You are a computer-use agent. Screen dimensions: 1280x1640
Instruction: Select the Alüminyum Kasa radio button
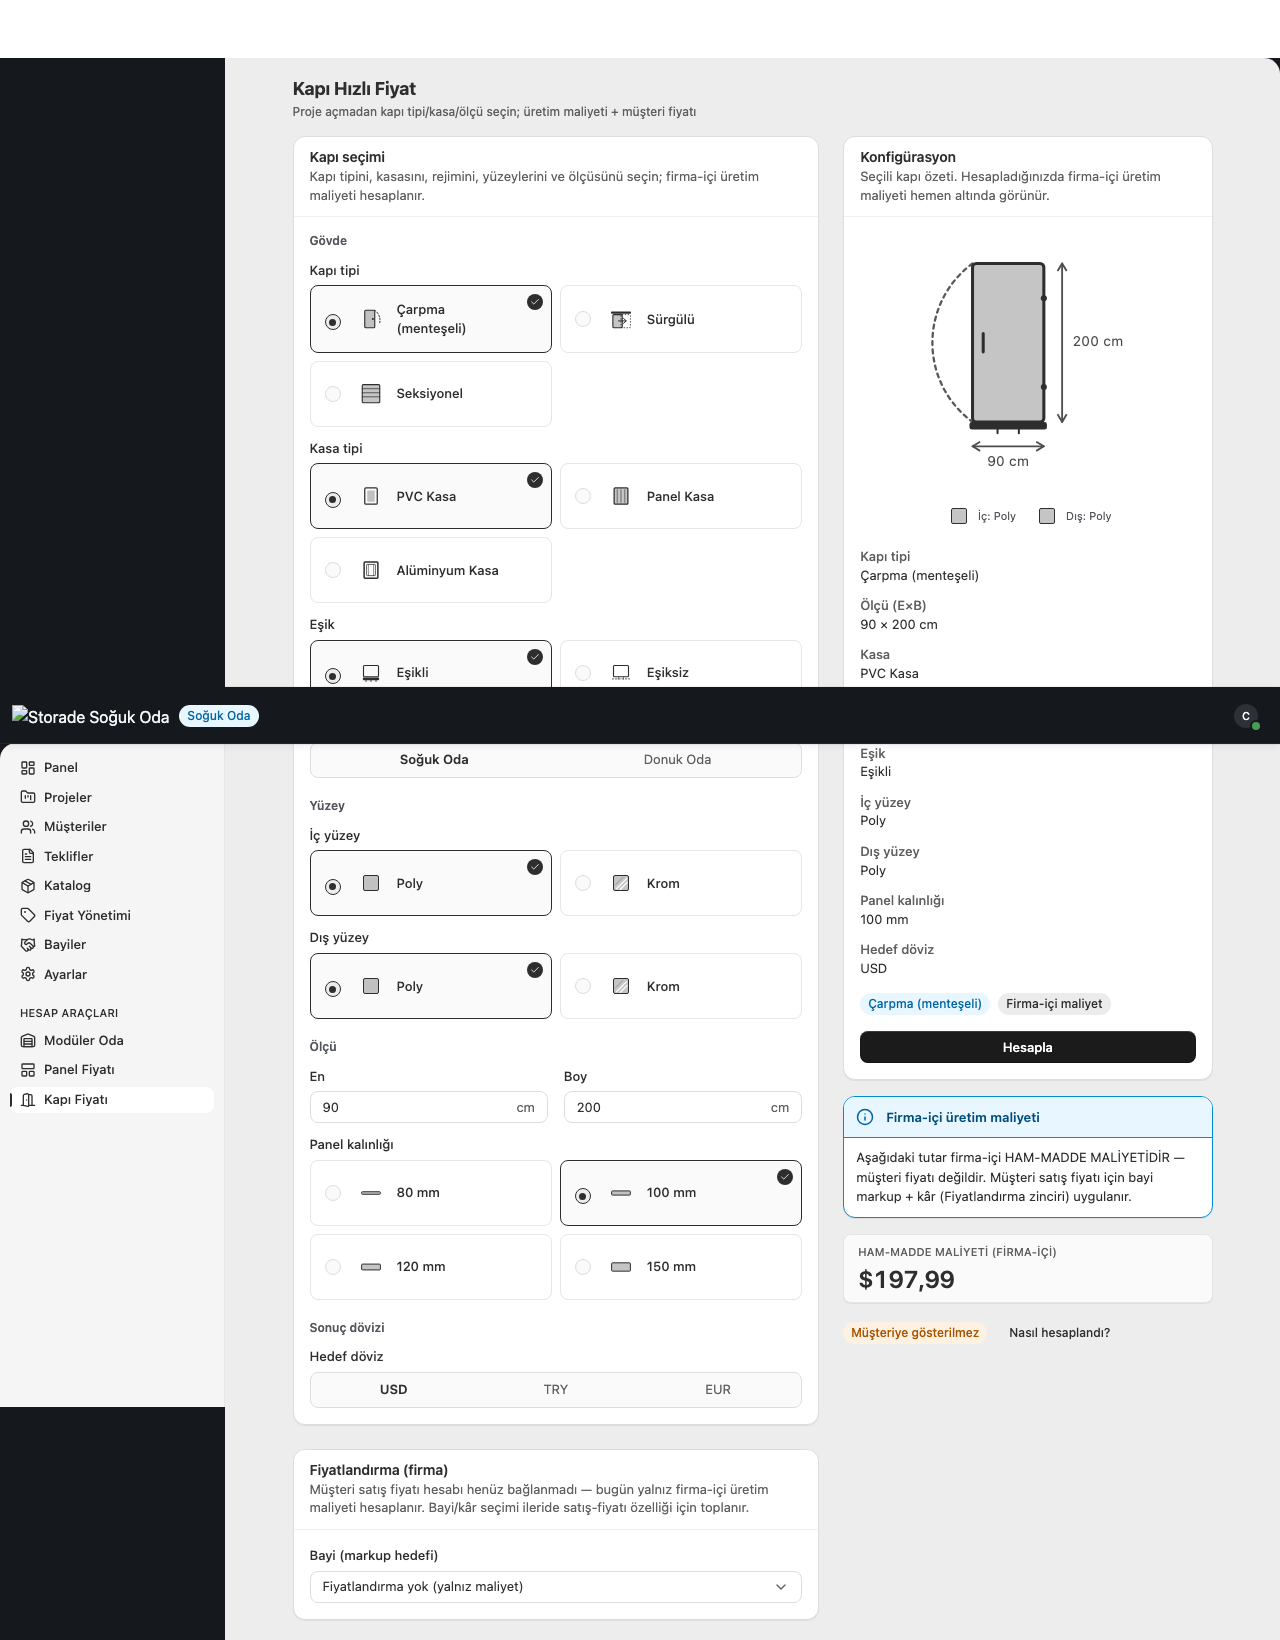(333, 570)
